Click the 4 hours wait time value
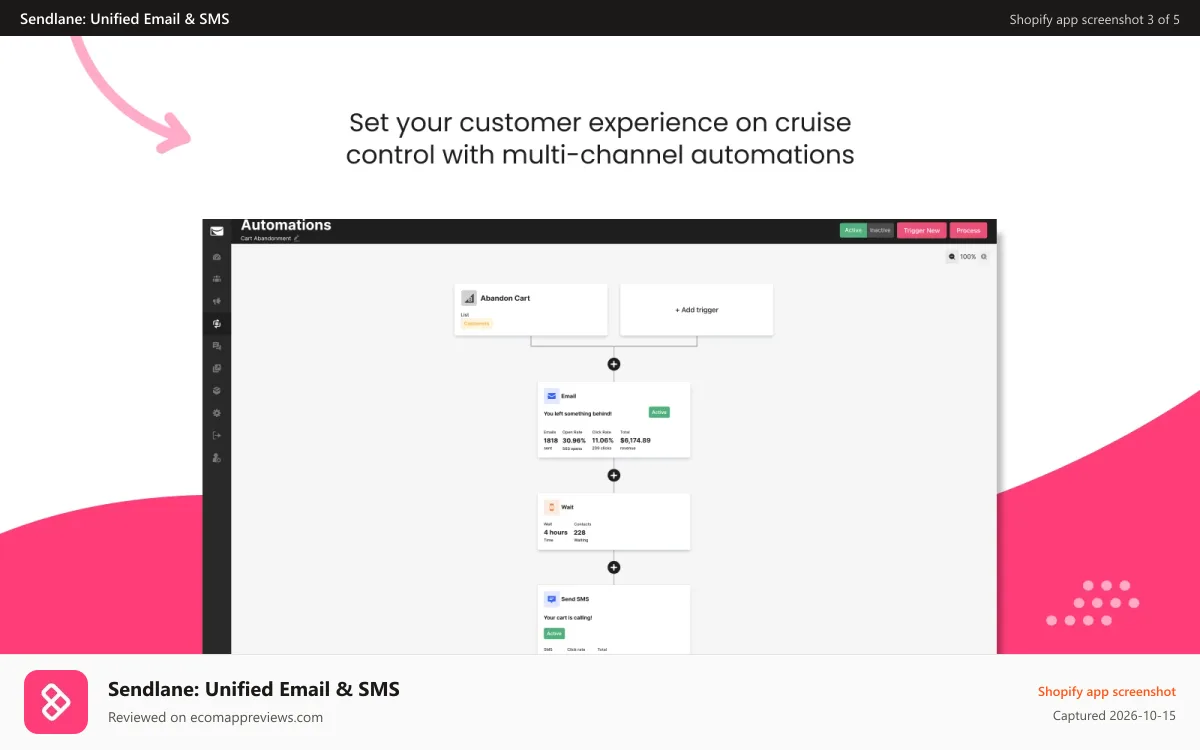Screen dimensions: 1200x750 [556, 532]
